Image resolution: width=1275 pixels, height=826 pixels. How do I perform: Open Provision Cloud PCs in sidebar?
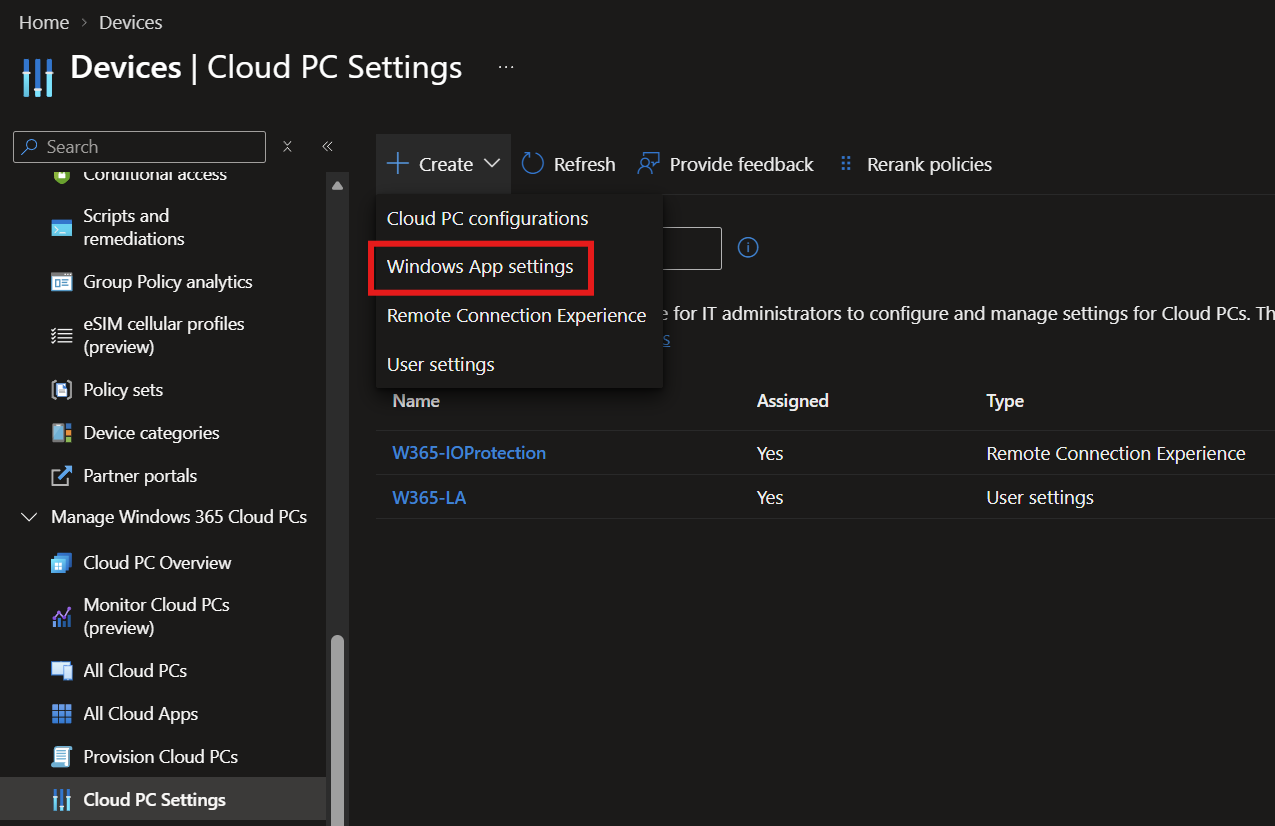[163, 757]
